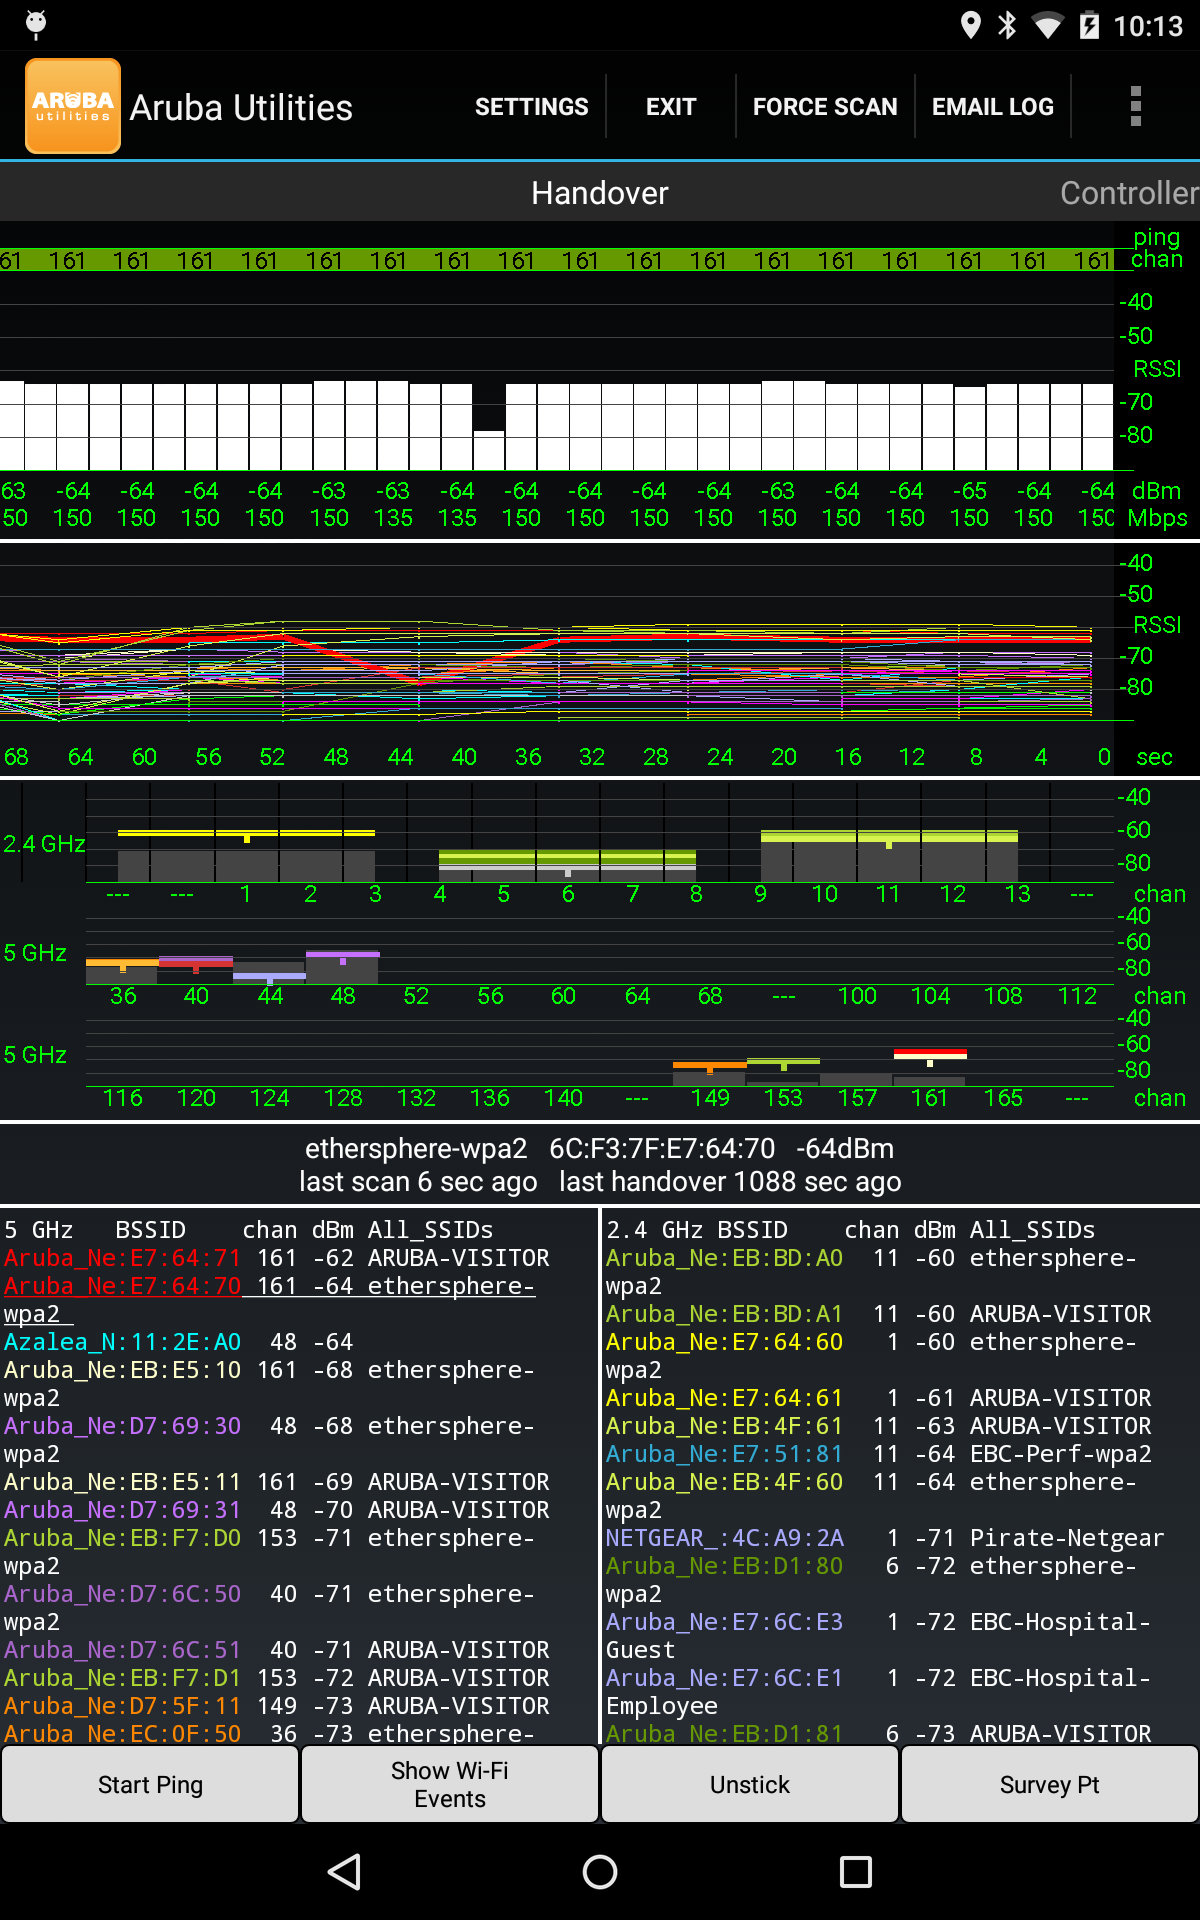Select the Aruba_Ne:D7:5F:11 row
Screen dimensions: 1200x1920
click(277, 1706)
